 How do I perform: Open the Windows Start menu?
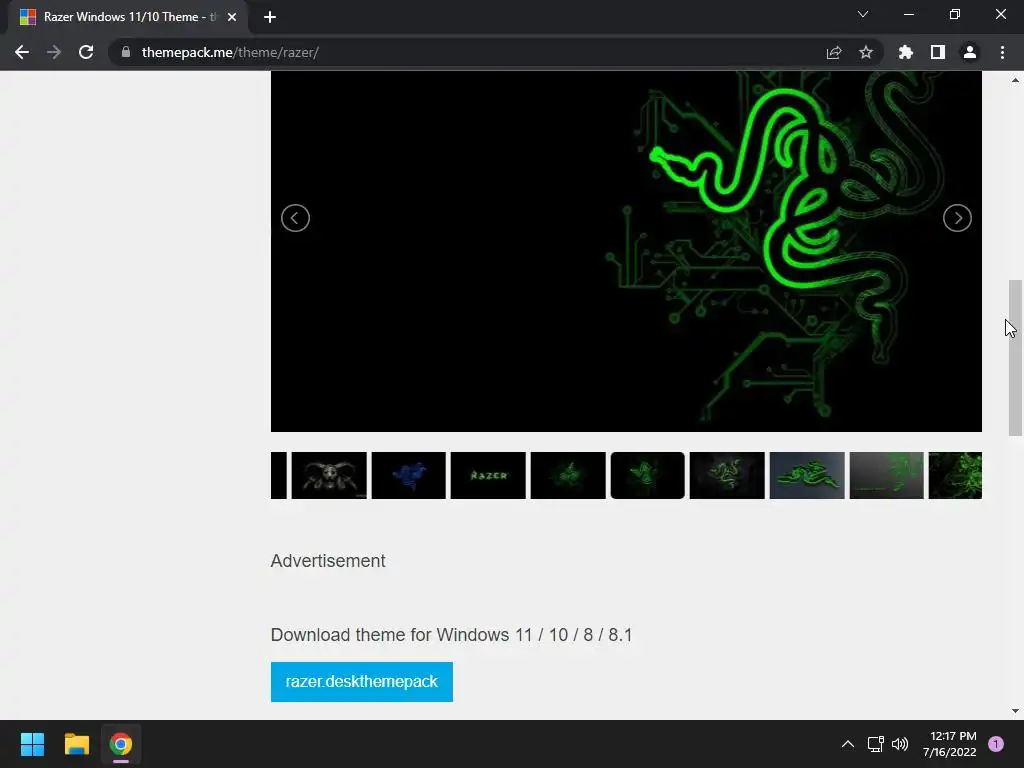(32, 744)
